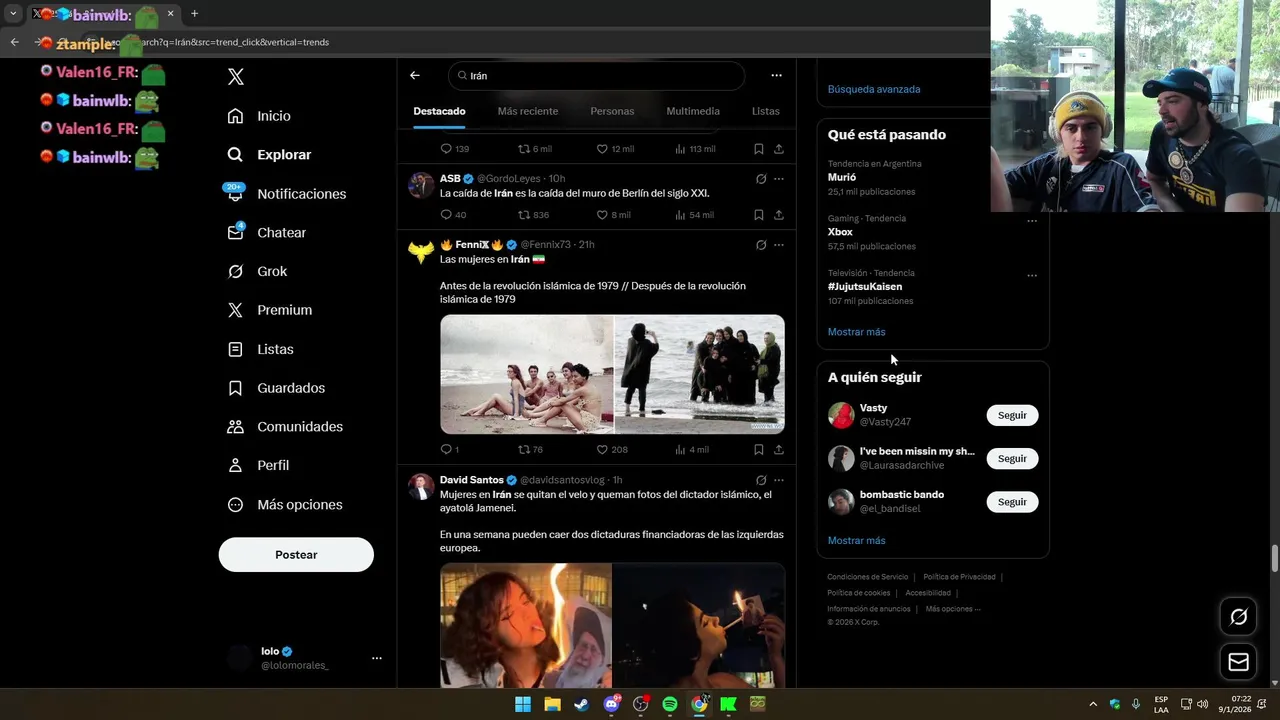Switch to Listas search tab
Viewport: 1280px width, 720px height.
click(x=766, y=111)
